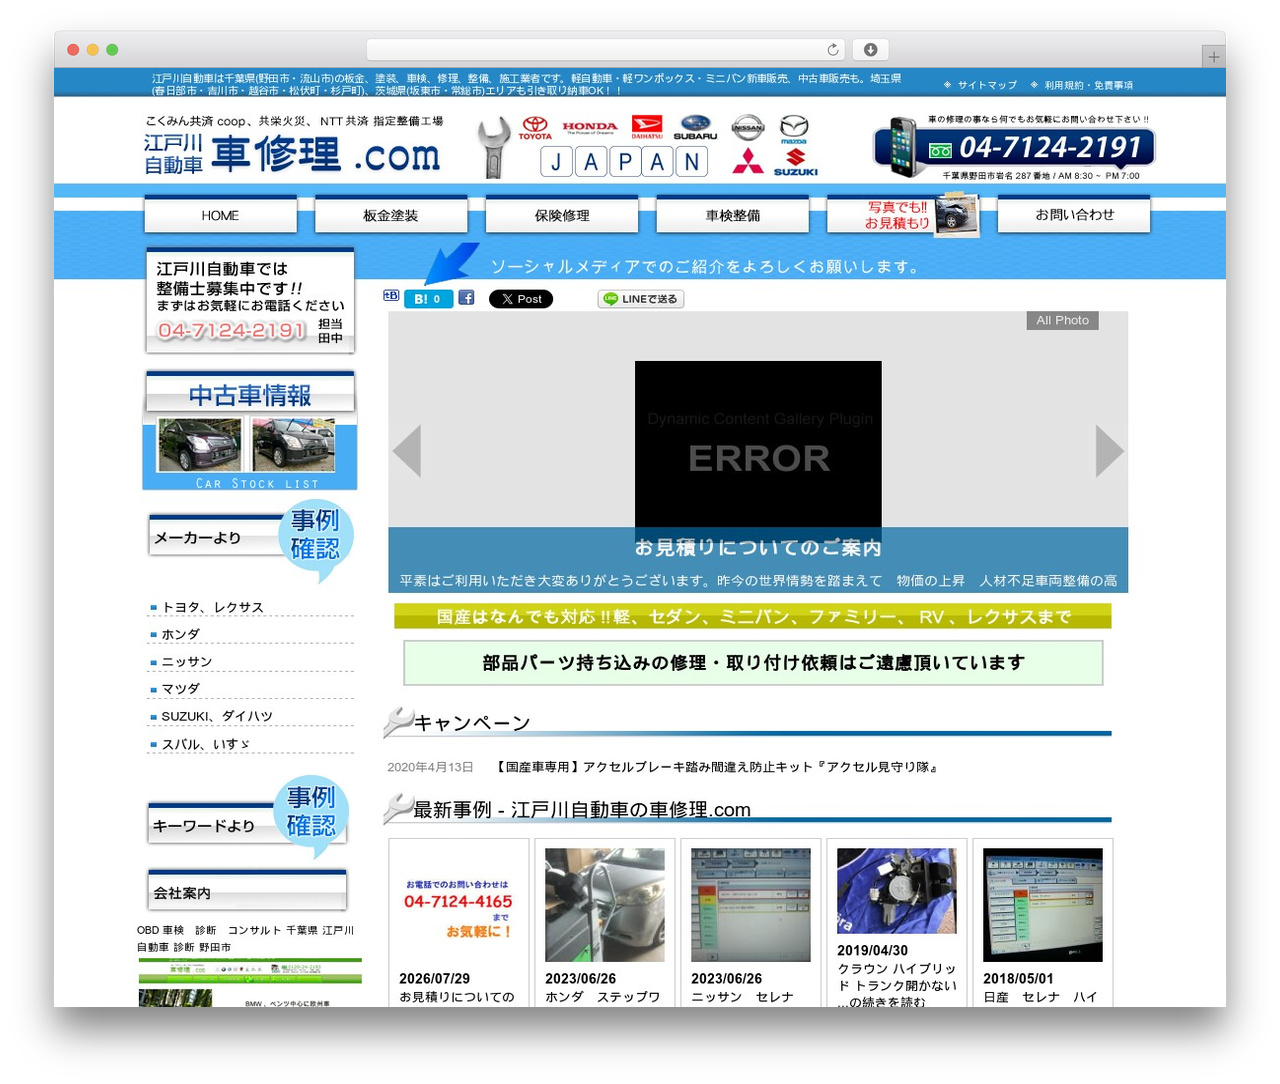Click the yellow 国産はなんでも対応 banner
The width and height of the screenshot is (1280, 1084).
point(753,617)
